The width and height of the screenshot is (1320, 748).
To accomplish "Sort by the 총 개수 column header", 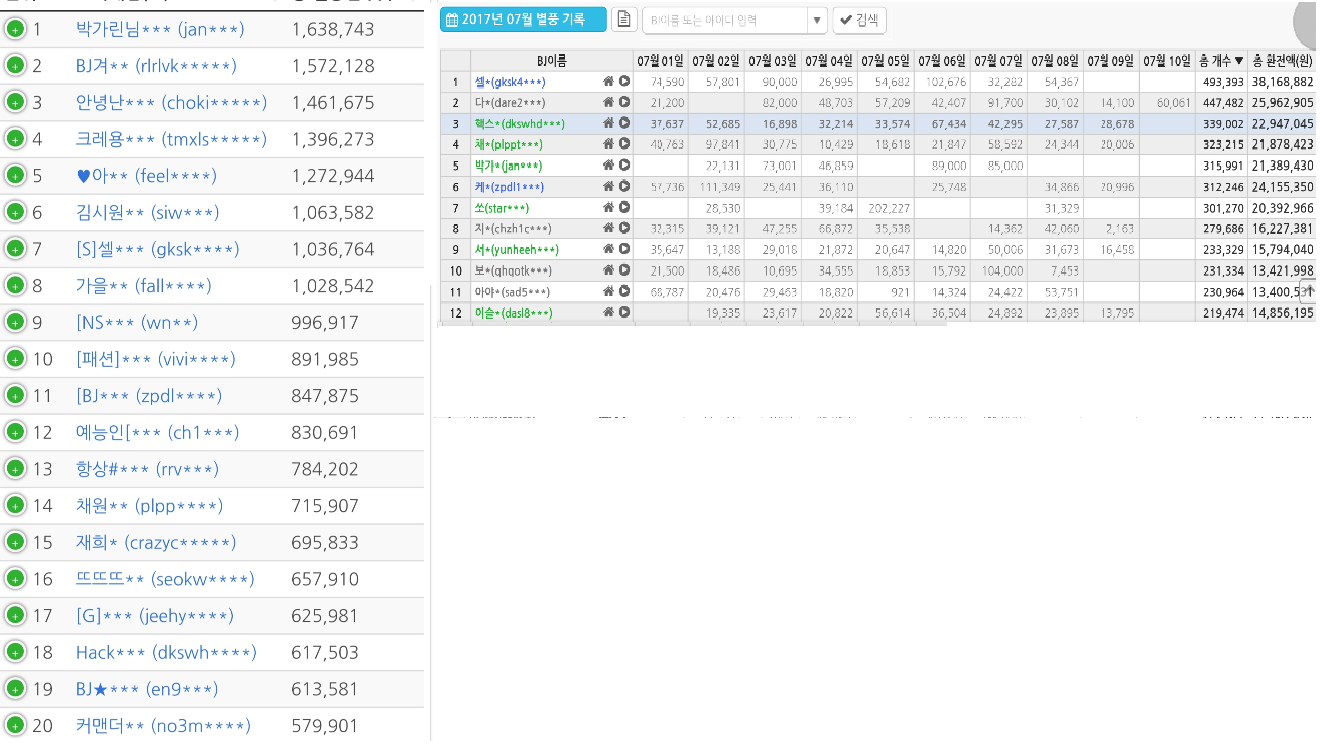I will click(x=1220, y=61).
